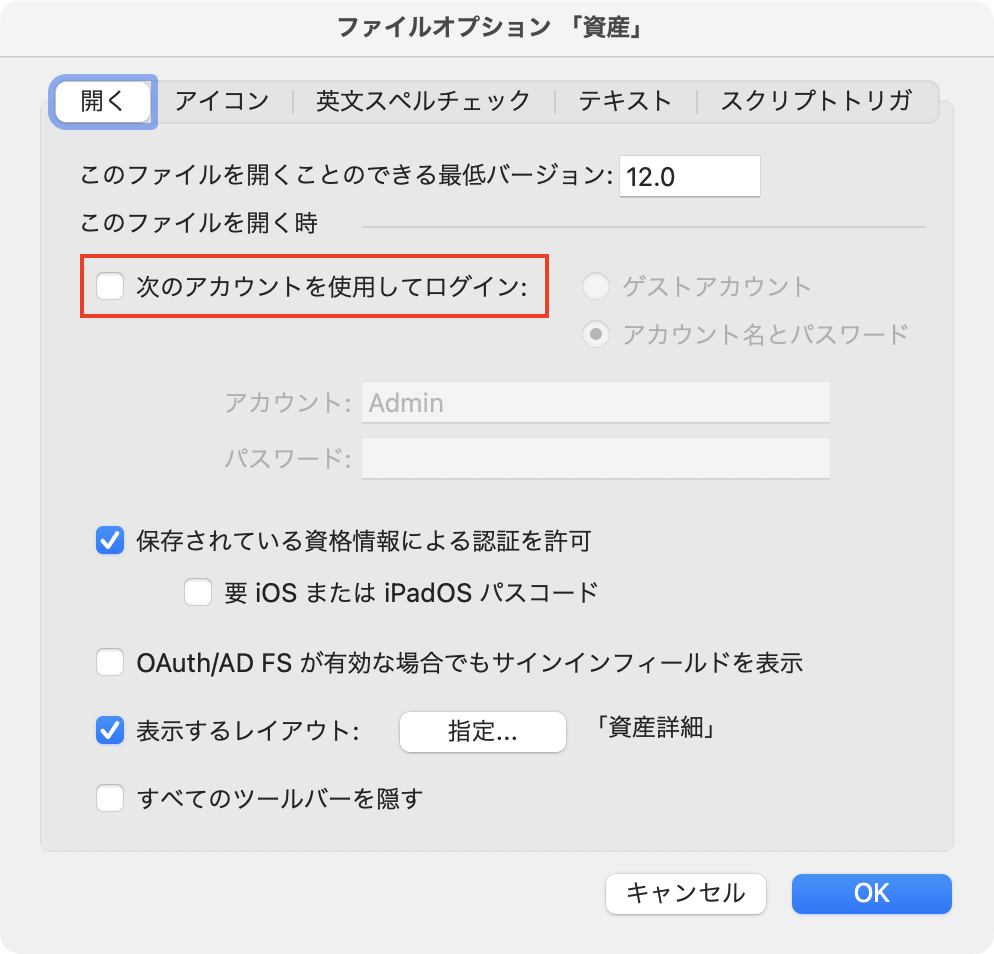Enable 要 iOS または iPadOS パスコード
Viewport: 994px width, 954px height.
[197, 592]
